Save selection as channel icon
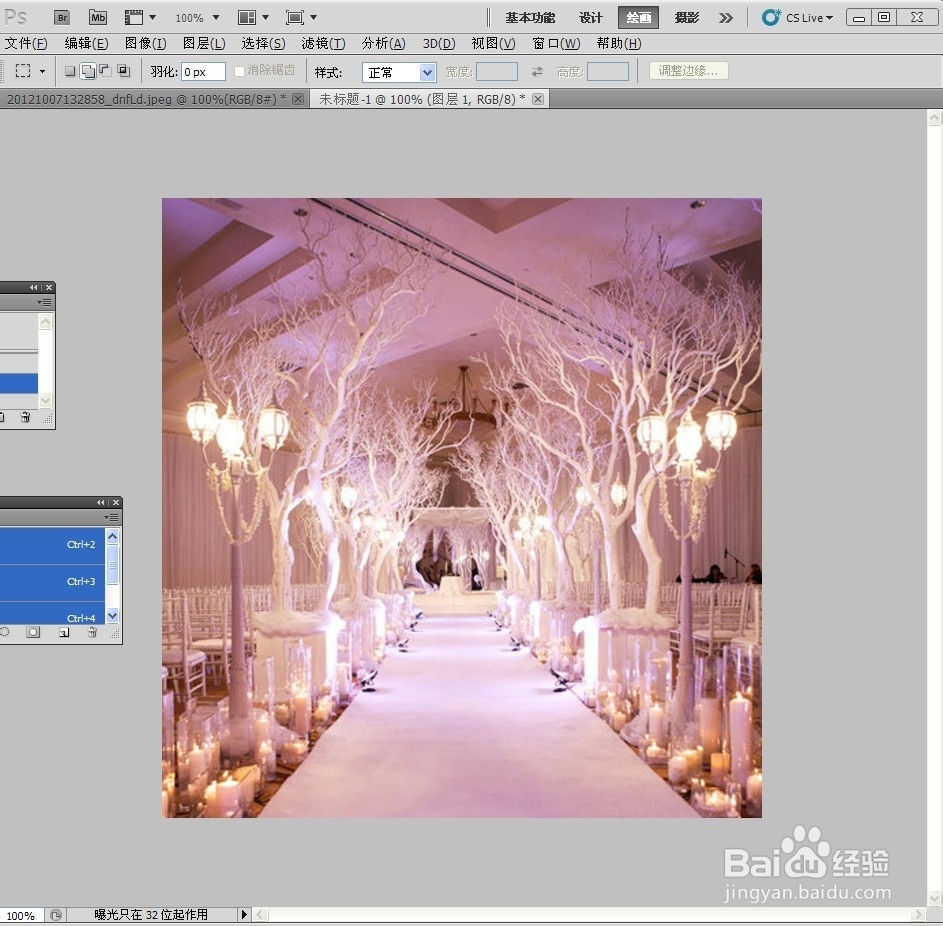Image resolution: width=943 pixels, height=926 pixels. tap(33, 632)
